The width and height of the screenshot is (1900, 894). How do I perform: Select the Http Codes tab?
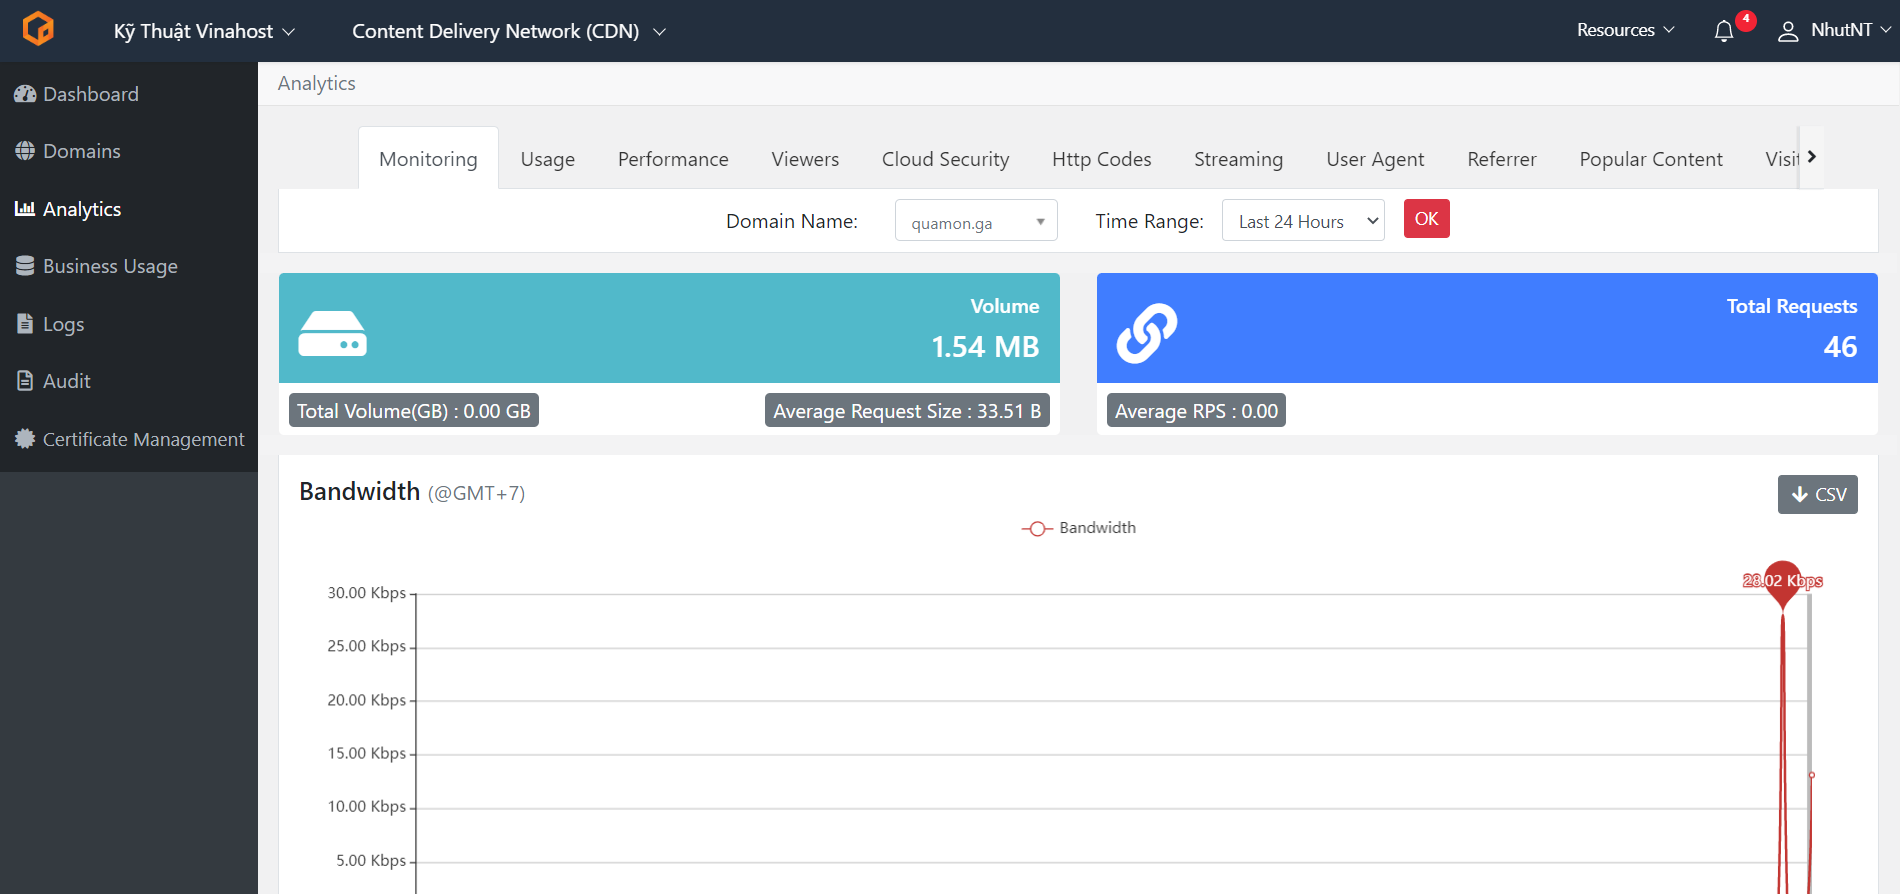[x=1101, y=159]
